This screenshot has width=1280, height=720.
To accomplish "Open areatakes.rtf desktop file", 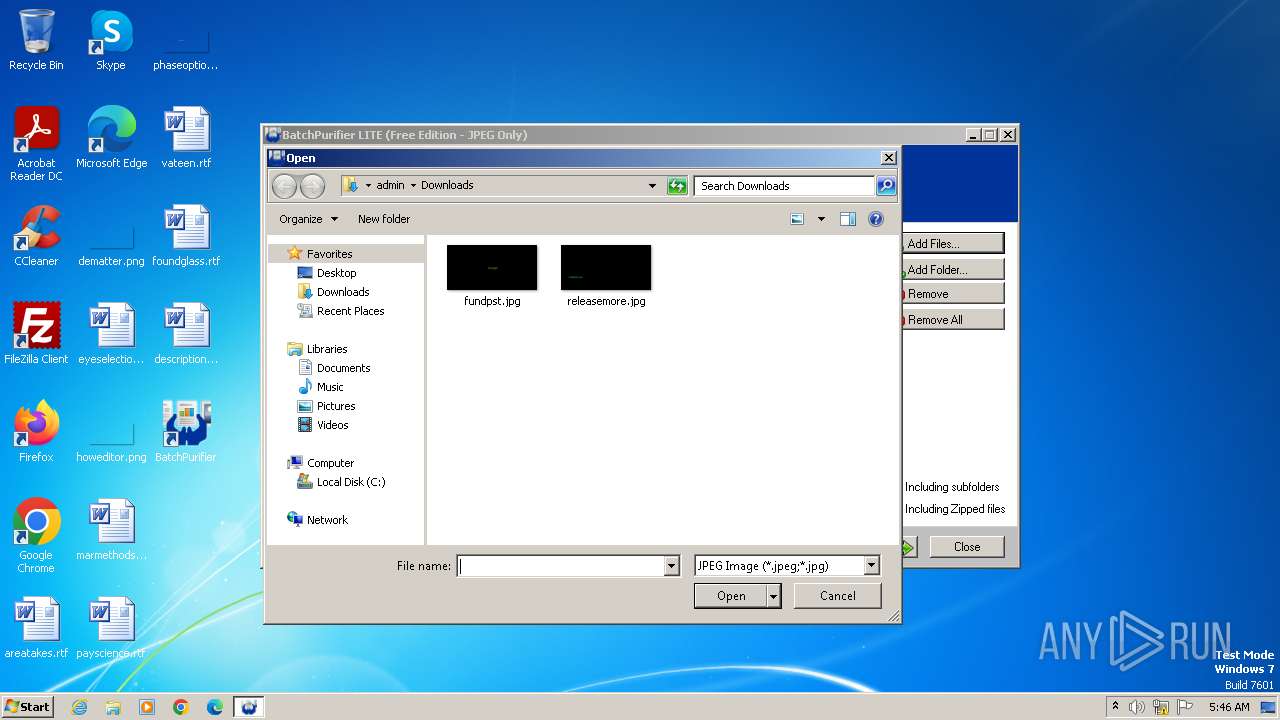I will pos(36,628).
